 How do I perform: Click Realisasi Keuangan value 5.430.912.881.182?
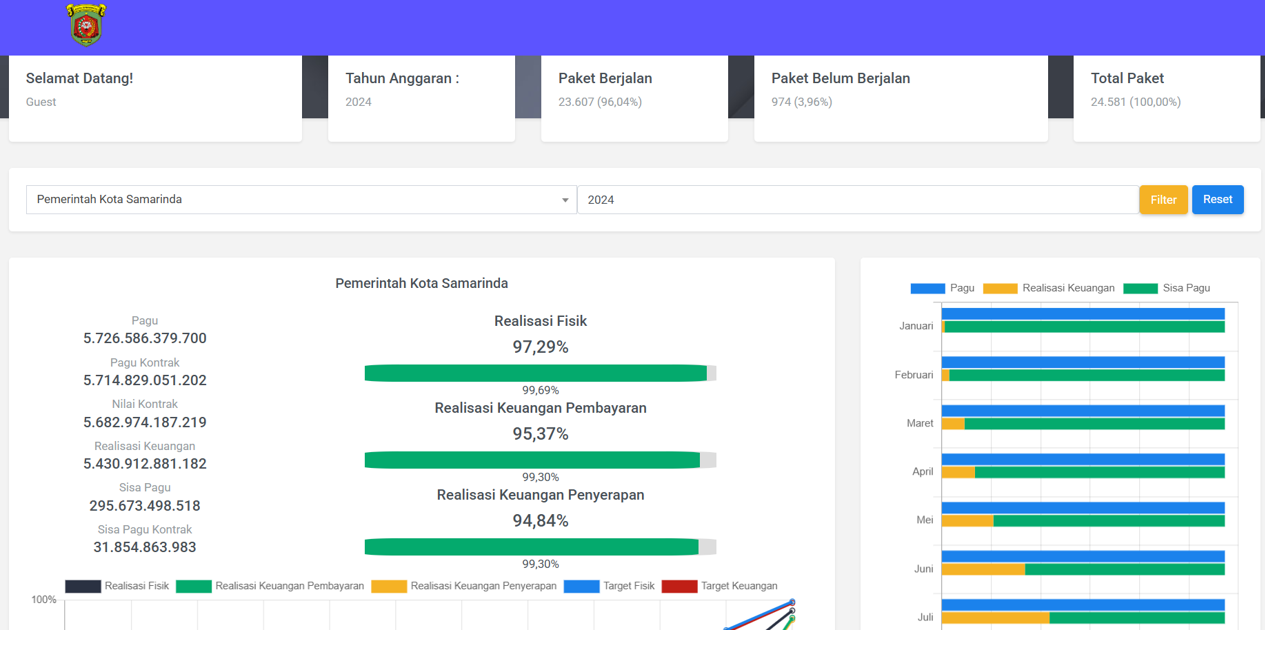(x=145, y=464)
